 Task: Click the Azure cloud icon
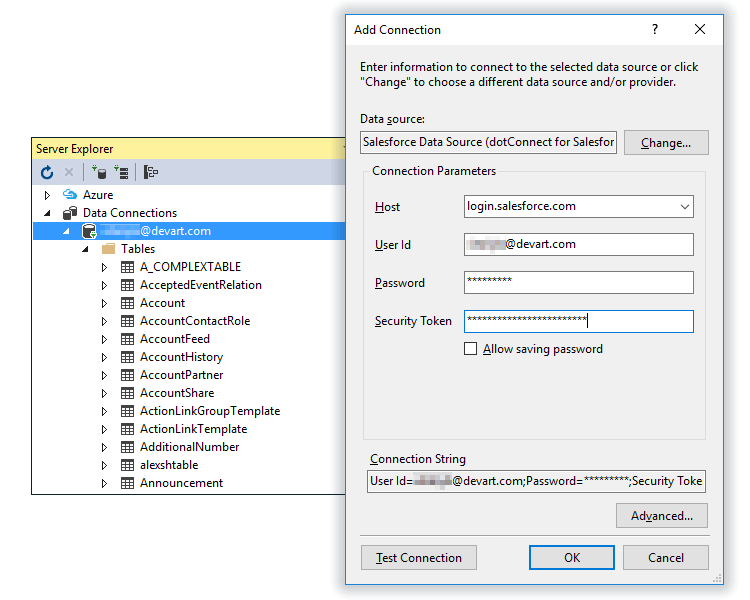click(70, 195)
